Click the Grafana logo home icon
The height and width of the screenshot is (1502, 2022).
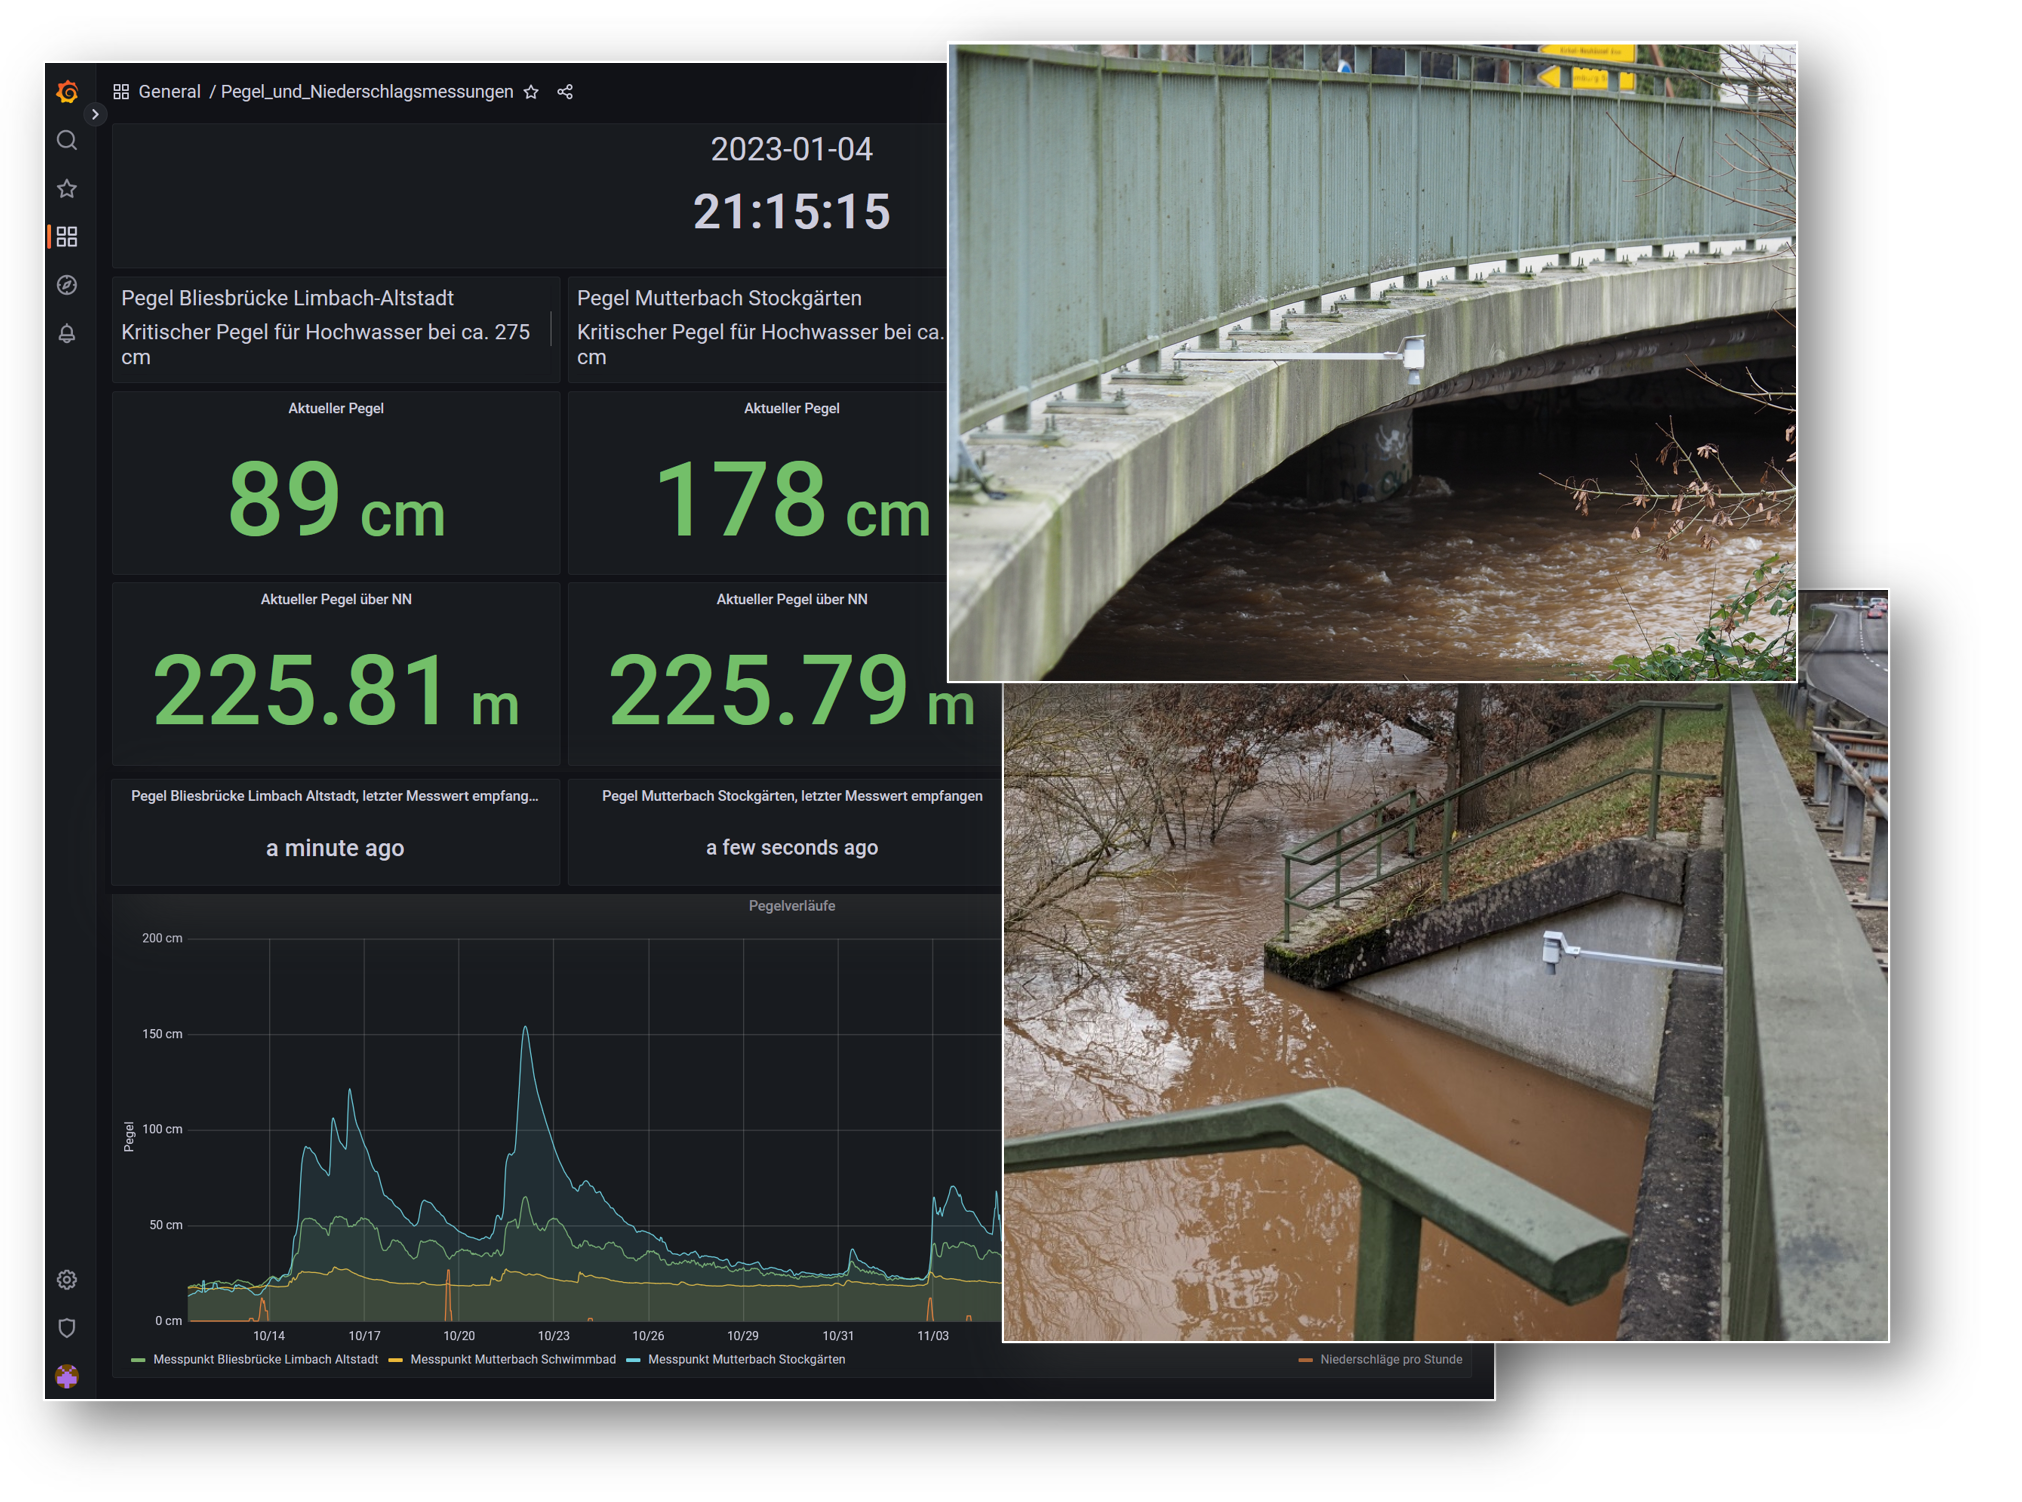tap(67, 92)
